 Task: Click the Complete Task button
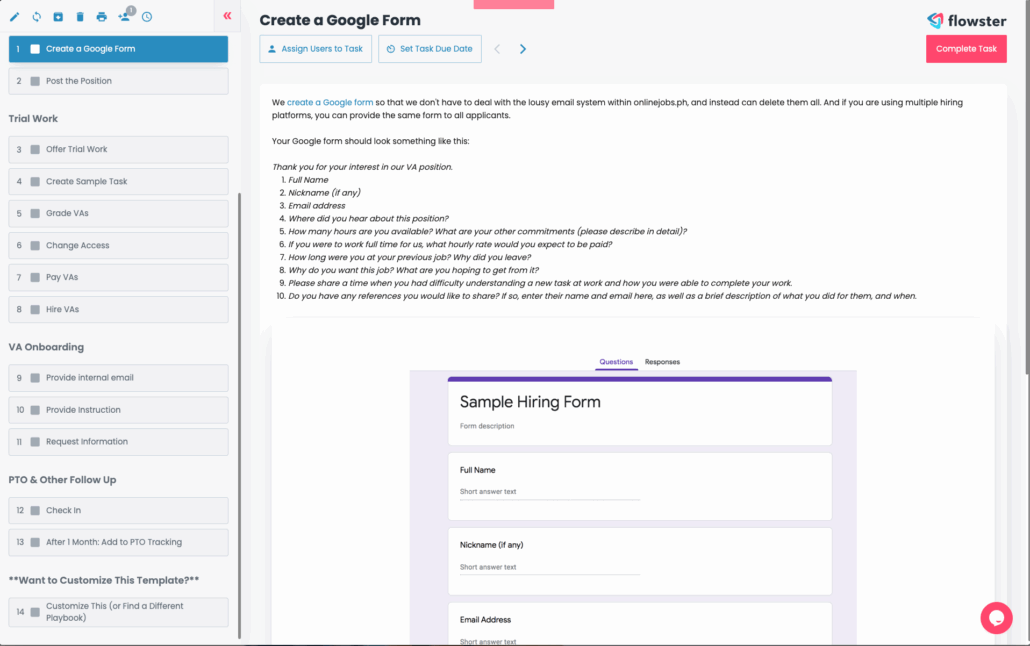click(x=965, y=49)
